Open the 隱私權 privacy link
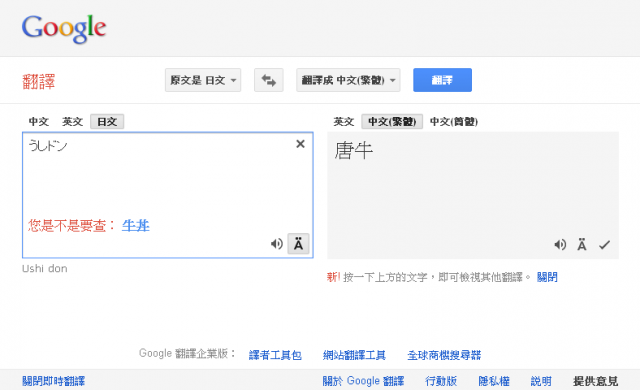 [494, 381]
